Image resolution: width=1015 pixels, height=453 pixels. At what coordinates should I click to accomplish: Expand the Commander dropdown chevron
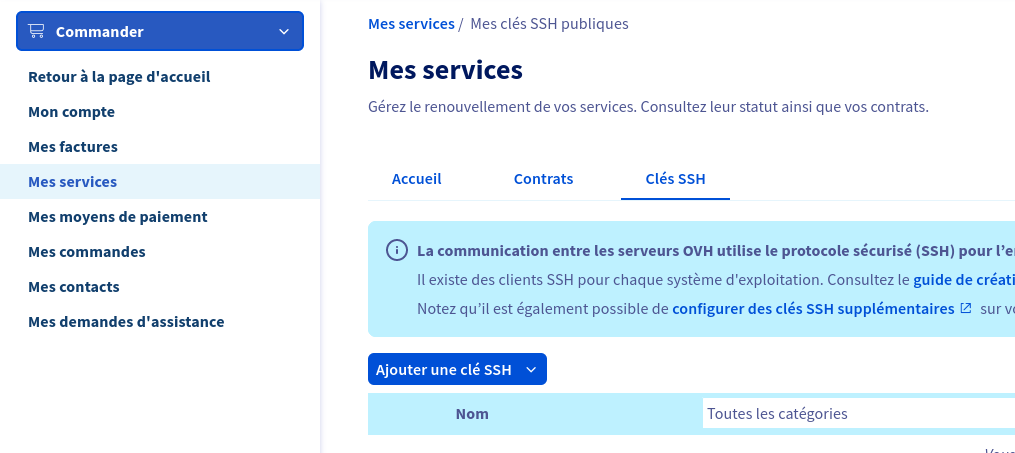(x=284, y=31)
